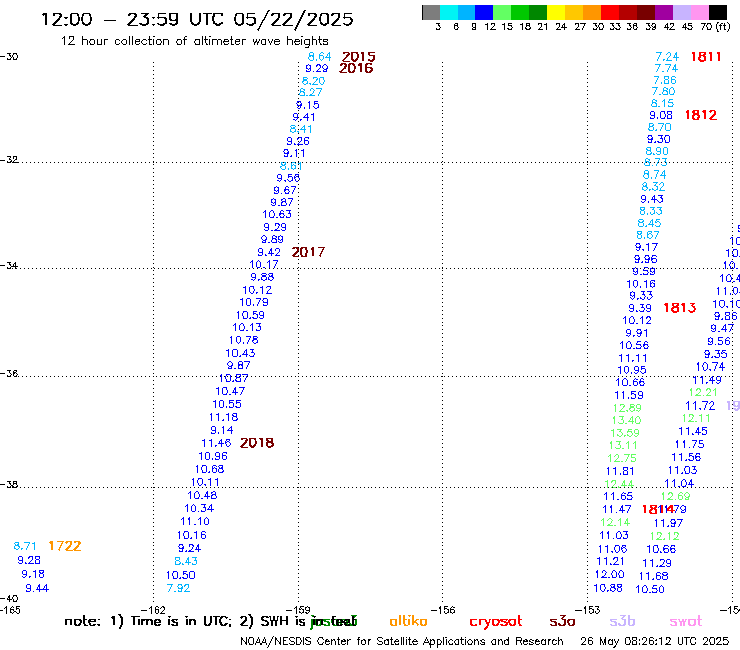Click wave height value '11.97'

pos(668,523)
